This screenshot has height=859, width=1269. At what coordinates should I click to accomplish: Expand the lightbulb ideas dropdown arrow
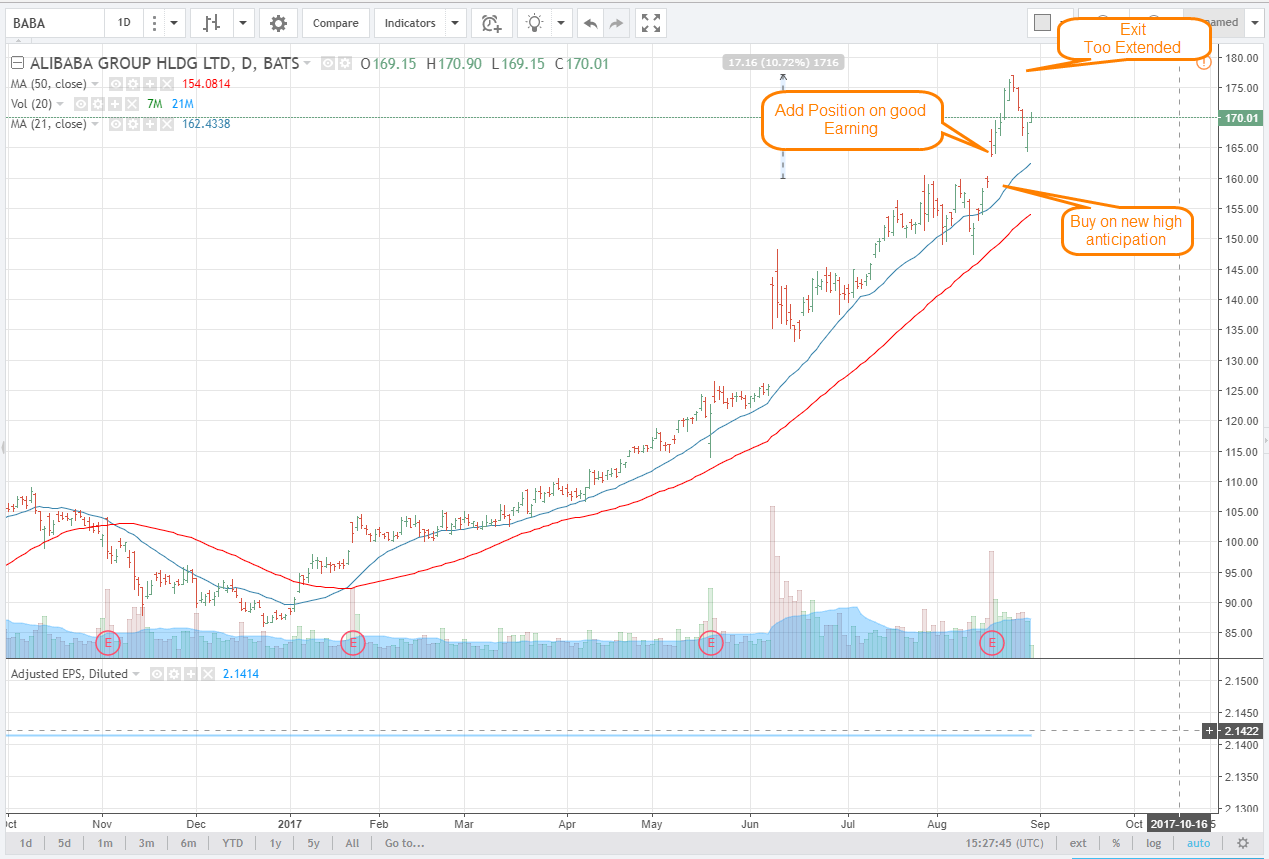coord(561,23)
